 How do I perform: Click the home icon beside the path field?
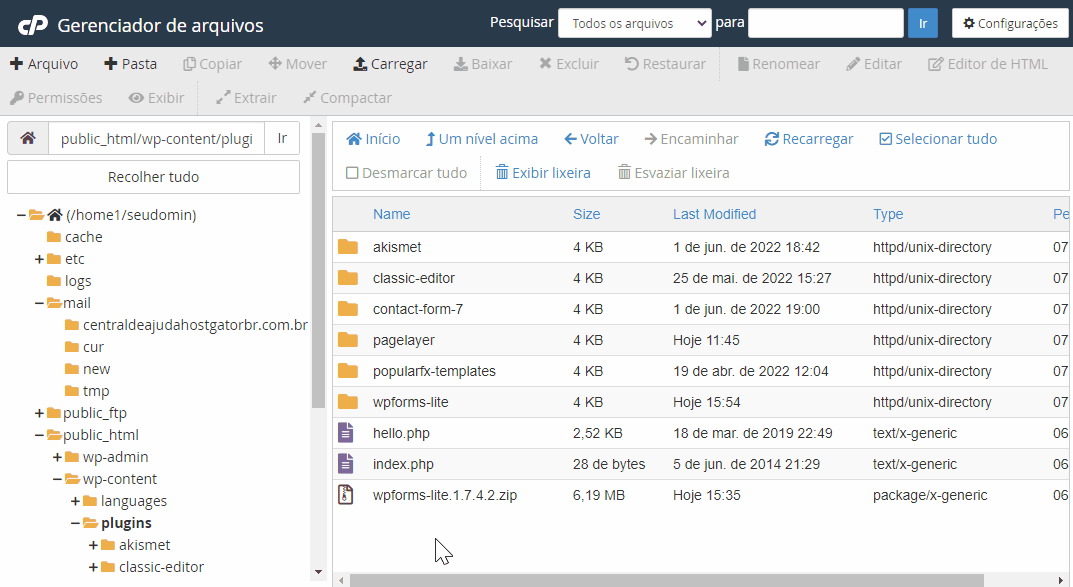point(28,139)
